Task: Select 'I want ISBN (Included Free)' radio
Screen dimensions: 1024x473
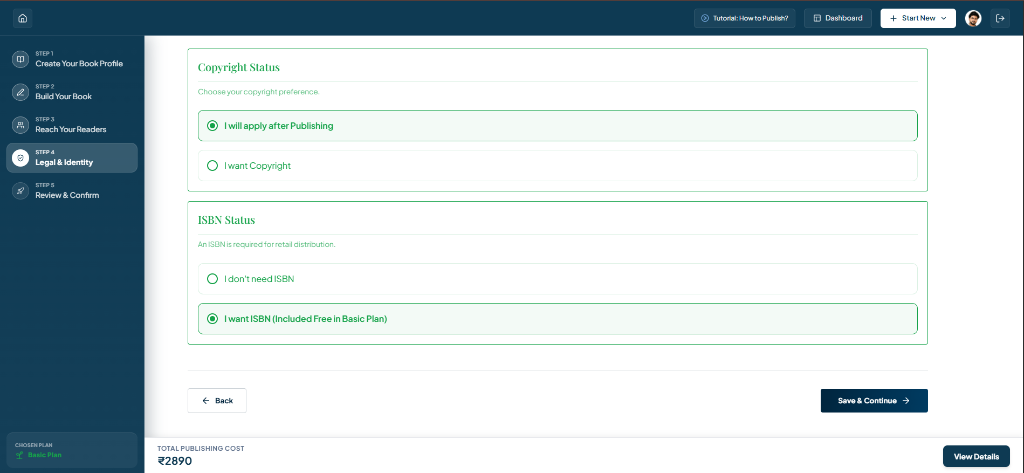Action: click(x=212, y=319)
